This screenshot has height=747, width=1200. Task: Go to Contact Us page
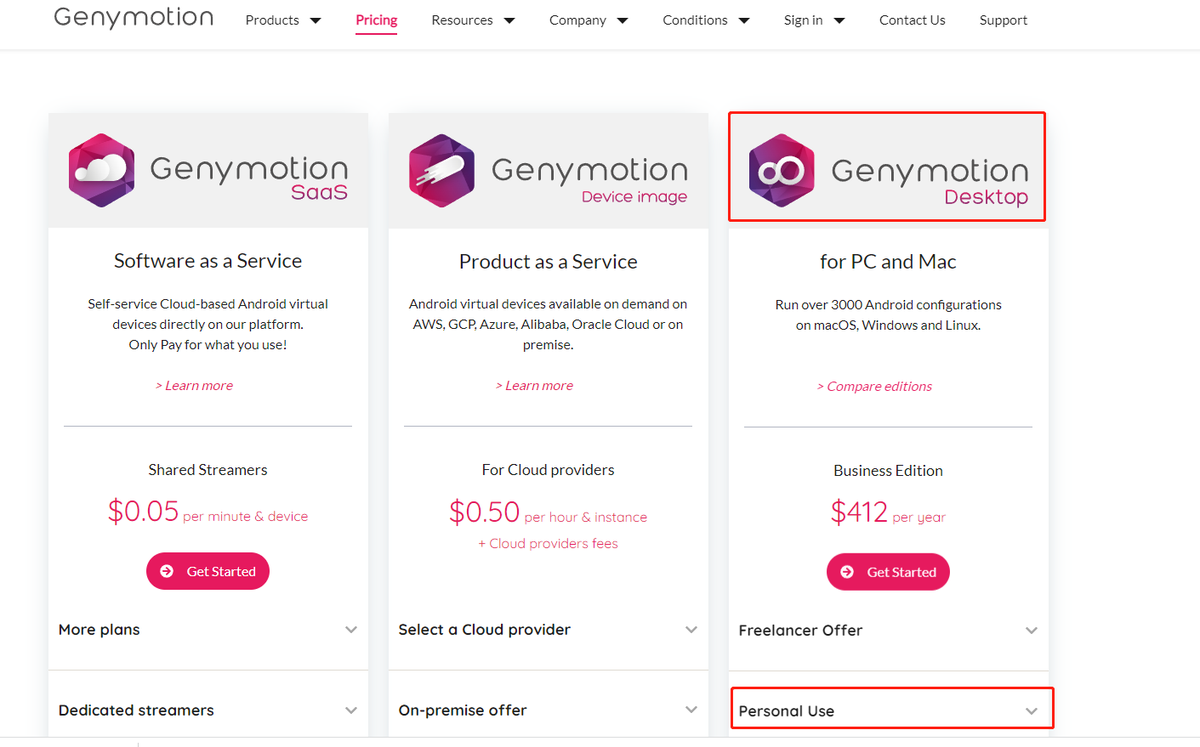click(x=912, y=20)
